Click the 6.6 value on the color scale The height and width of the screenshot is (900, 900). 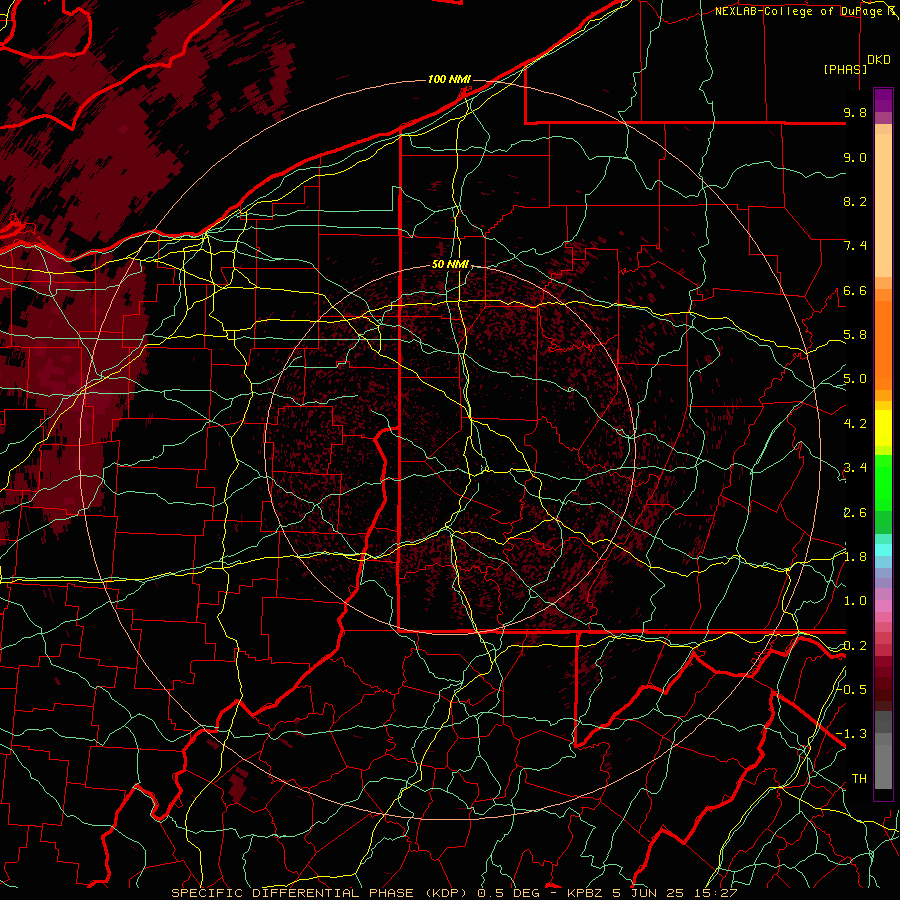[855, 291]
